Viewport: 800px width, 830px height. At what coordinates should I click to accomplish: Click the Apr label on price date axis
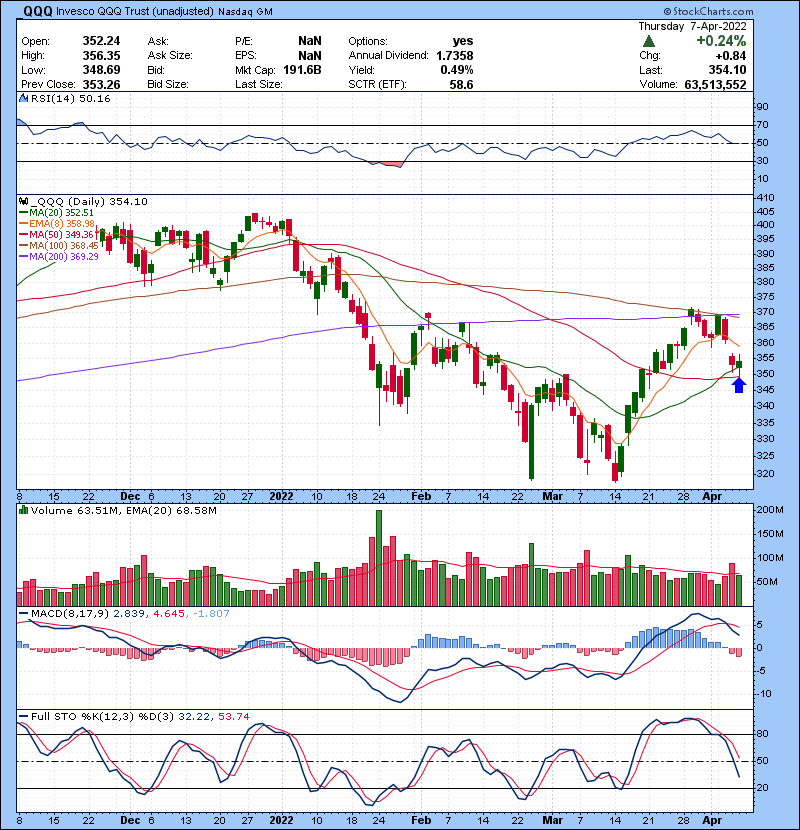(x=712, y=496)
